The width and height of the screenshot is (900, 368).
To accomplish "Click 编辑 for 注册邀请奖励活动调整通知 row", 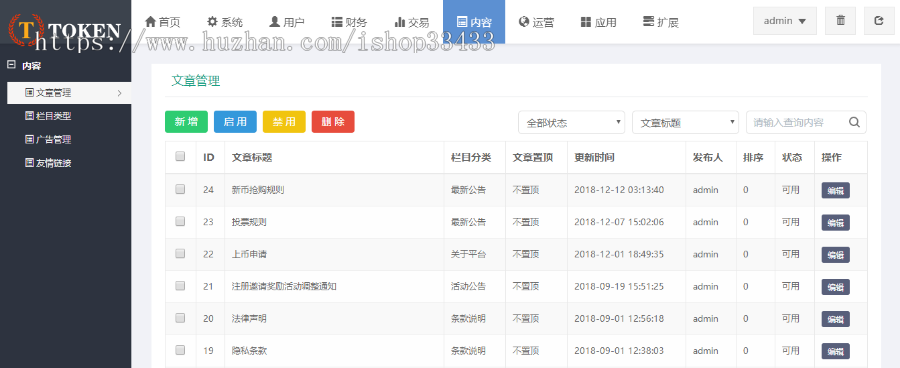I will 836,287.
